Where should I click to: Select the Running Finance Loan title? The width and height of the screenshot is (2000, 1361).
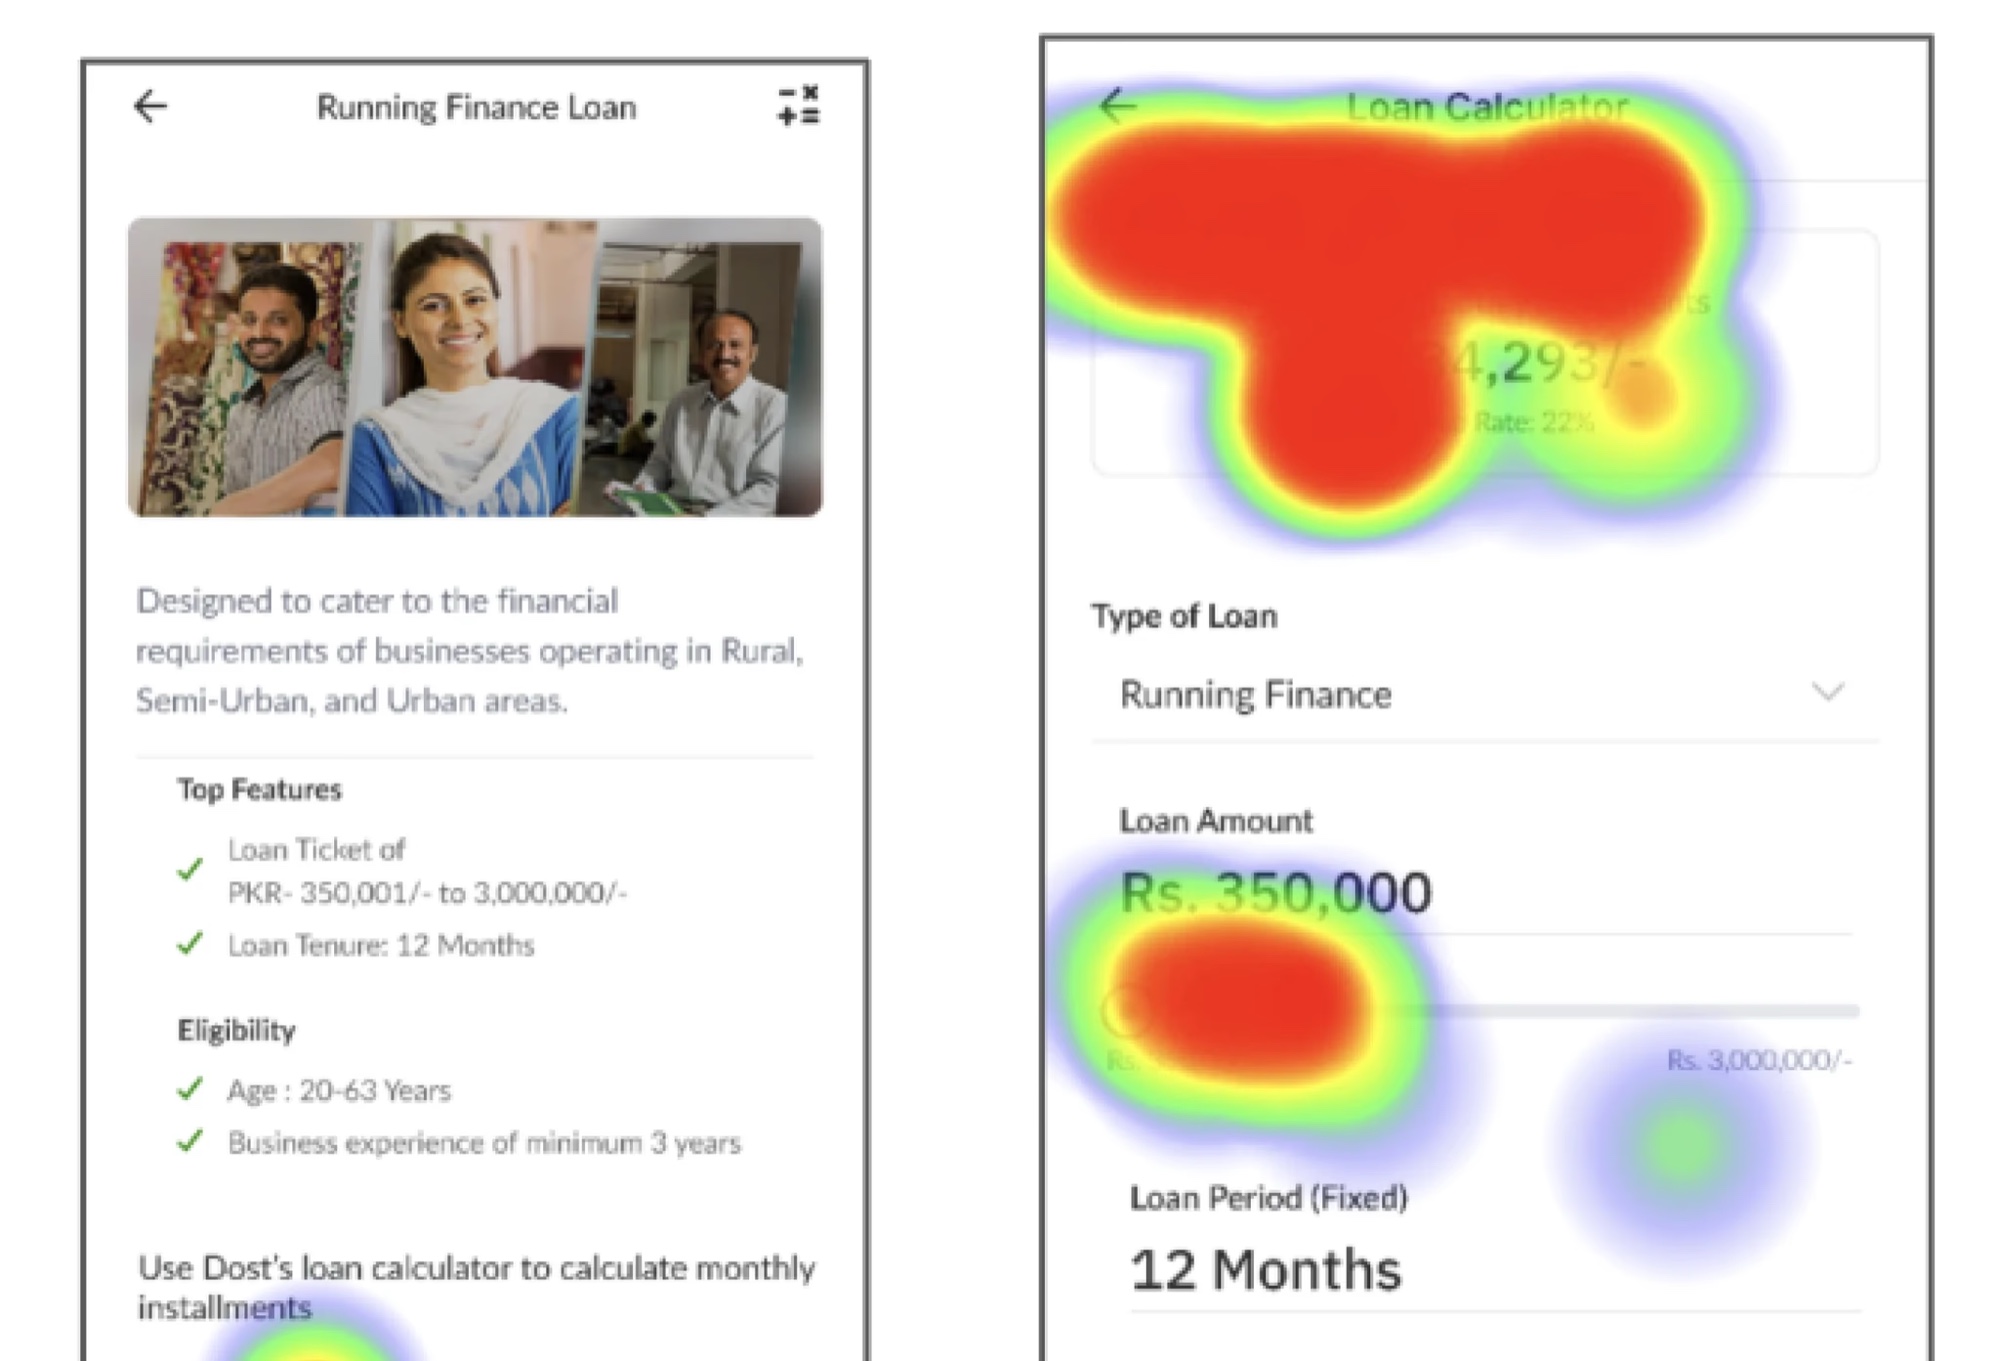pos(476,107)
